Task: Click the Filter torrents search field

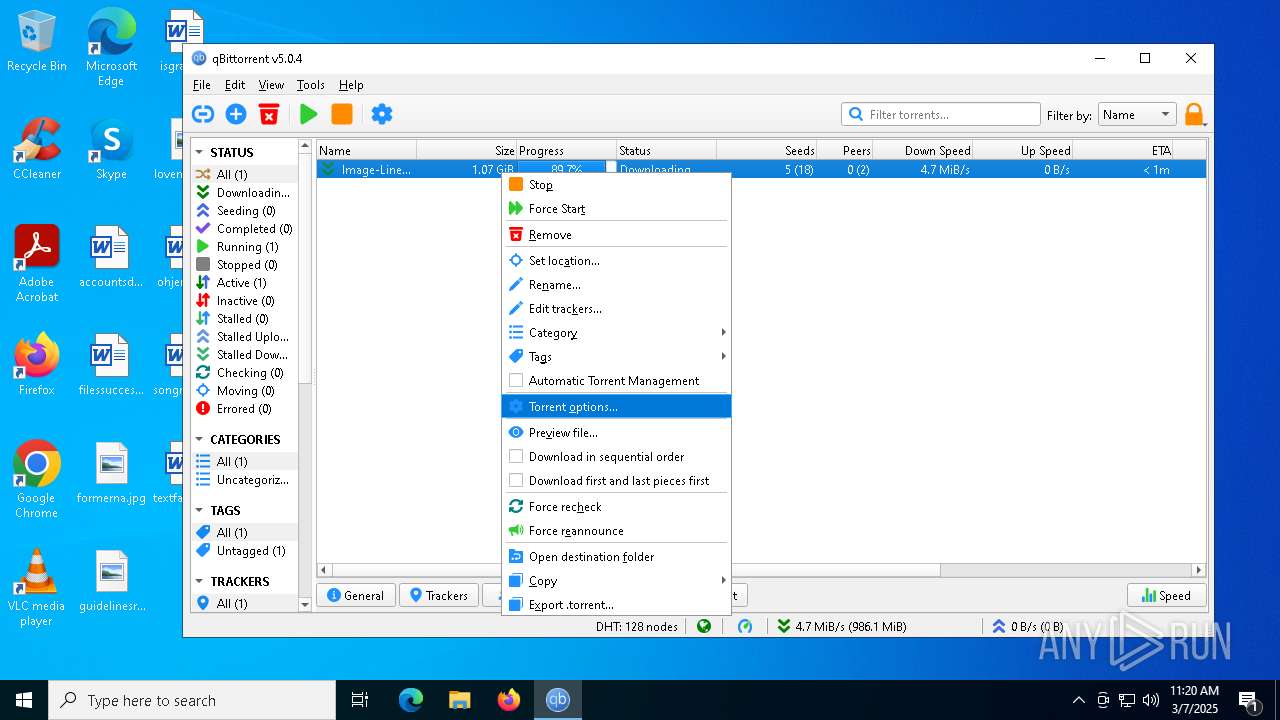Action: (940, 114)
